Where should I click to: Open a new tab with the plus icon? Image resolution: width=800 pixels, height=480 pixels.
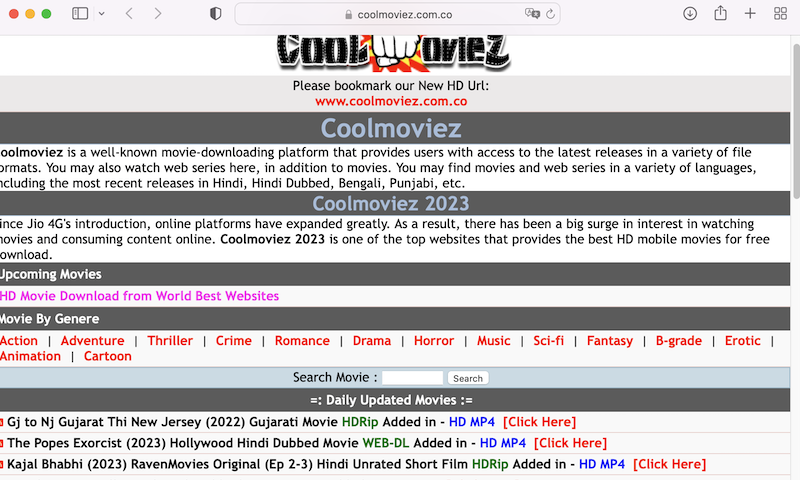pyautogui.click(x=750, y=14)
